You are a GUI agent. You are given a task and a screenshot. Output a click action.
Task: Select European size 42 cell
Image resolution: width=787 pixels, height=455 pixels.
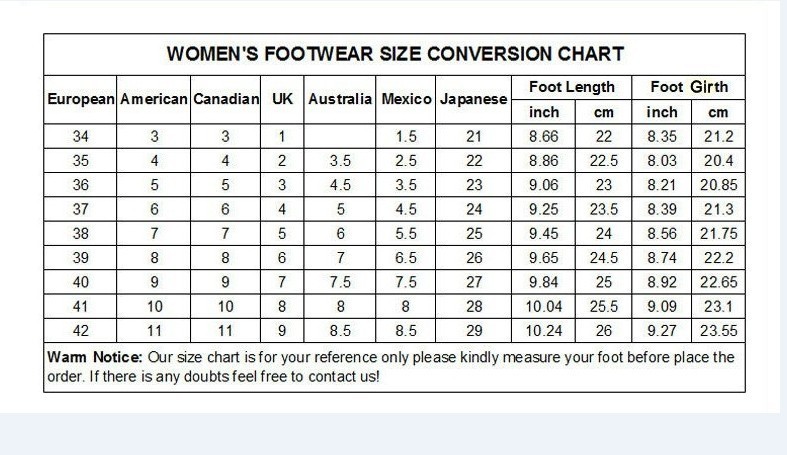(x=80, y=331)
